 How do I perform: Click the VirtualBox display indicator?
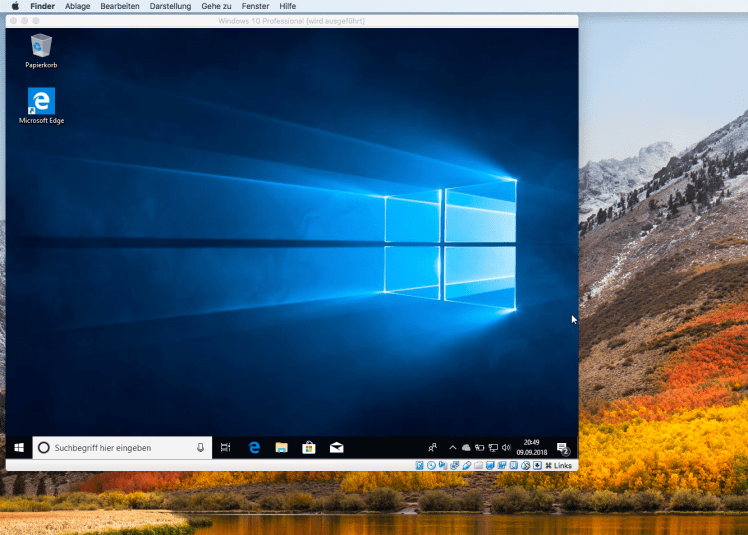pos(490,465)
